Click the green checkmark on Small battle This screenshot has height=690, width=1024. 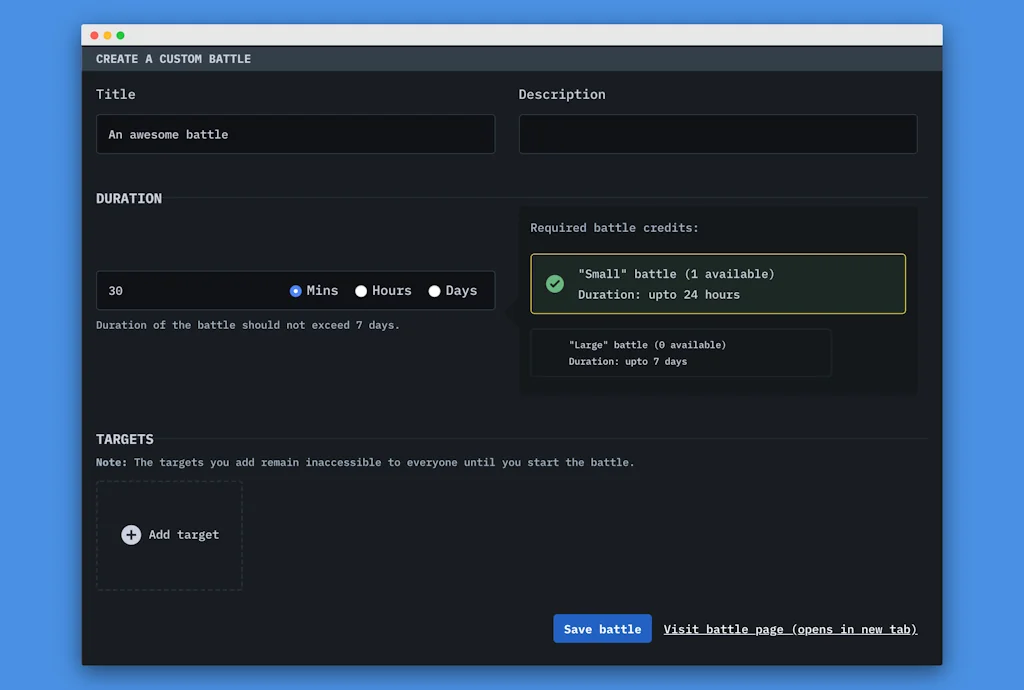pyautogui.click(x=555, y=283)
